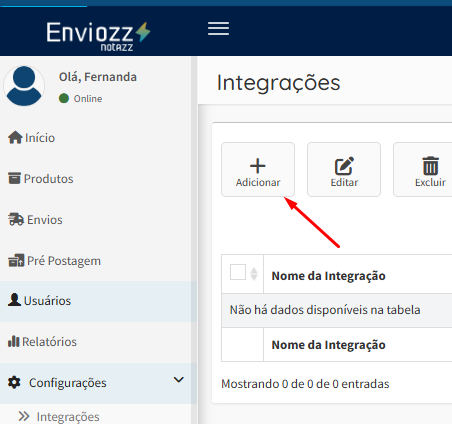Toggle the select-all checkbox in table header
This screenshot has width=452, height=424.
[x=238, y=272]
